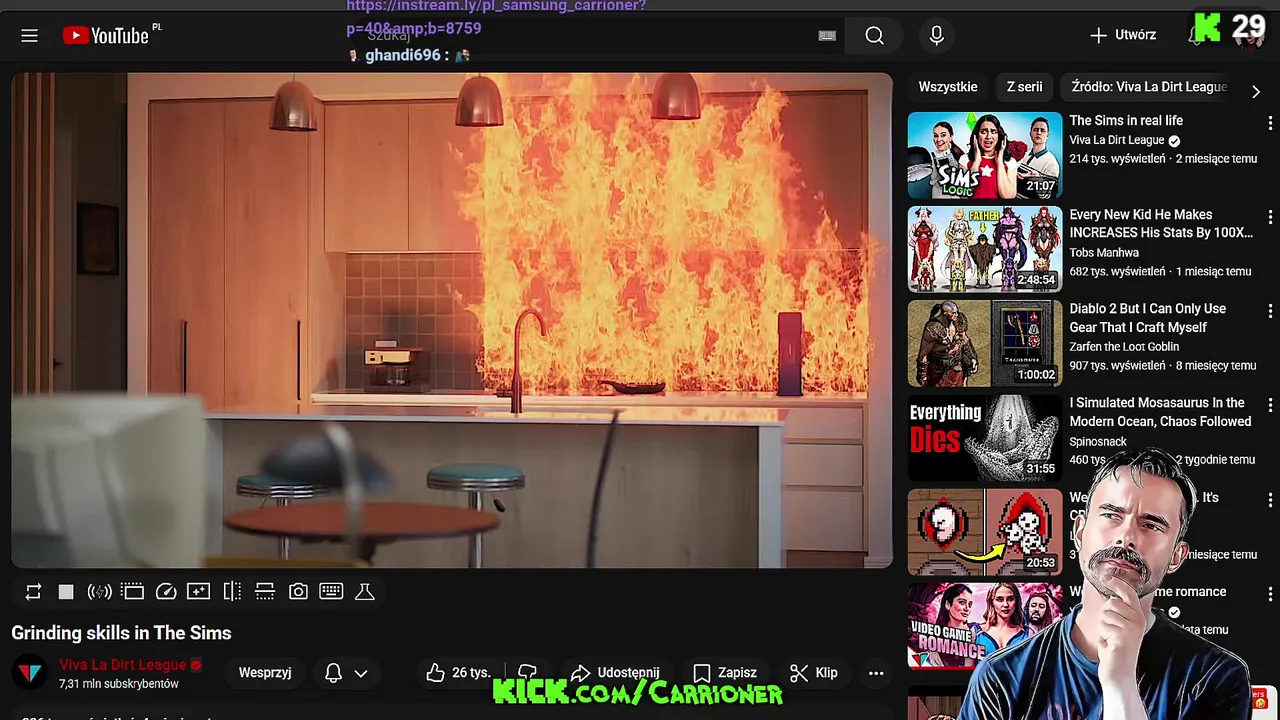
Task: Open The Sims in real life thumbnail
Action: click(x=985, y=155)
